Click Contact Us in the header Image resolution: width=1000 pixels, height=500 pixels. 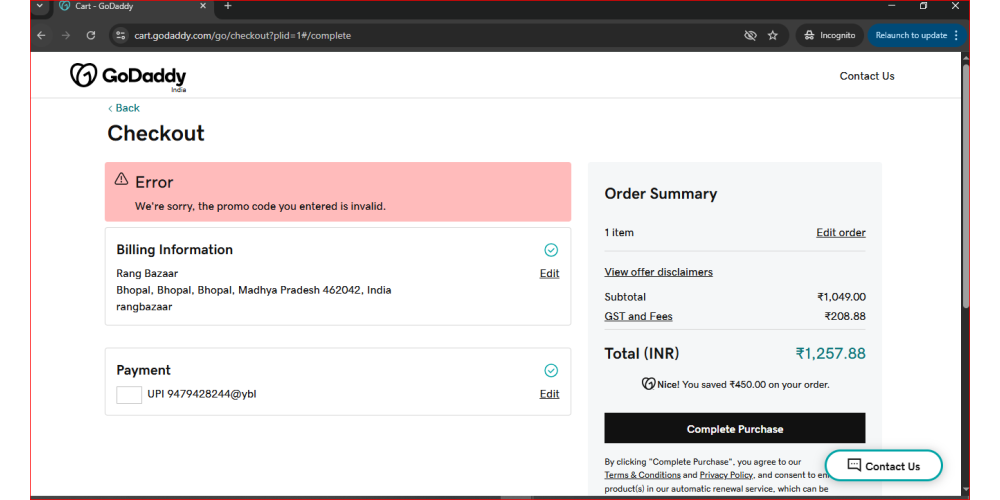click(x=866, y=76)
